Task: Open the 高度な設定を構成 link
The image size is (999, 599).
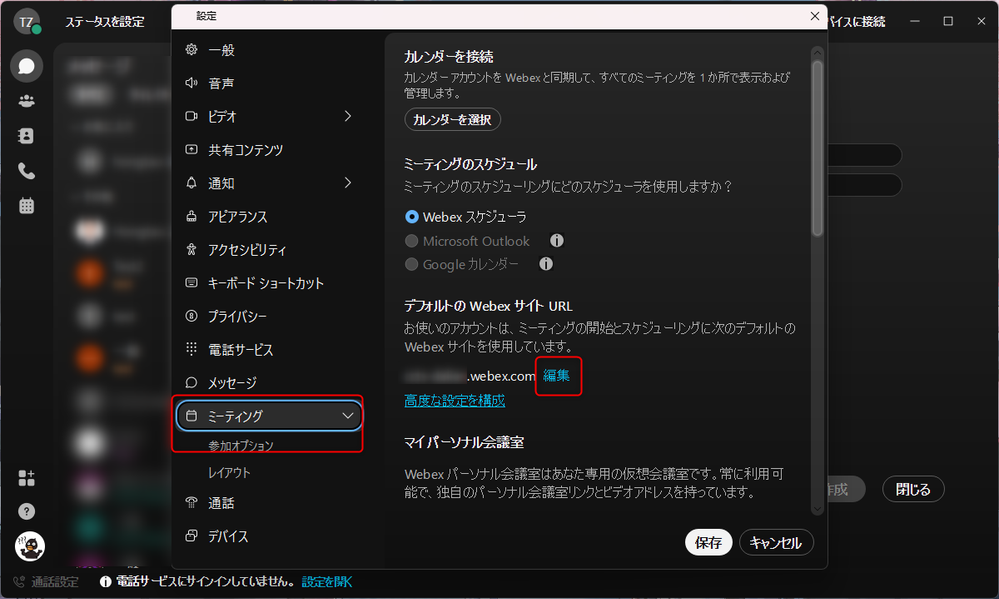Action: 455,400
